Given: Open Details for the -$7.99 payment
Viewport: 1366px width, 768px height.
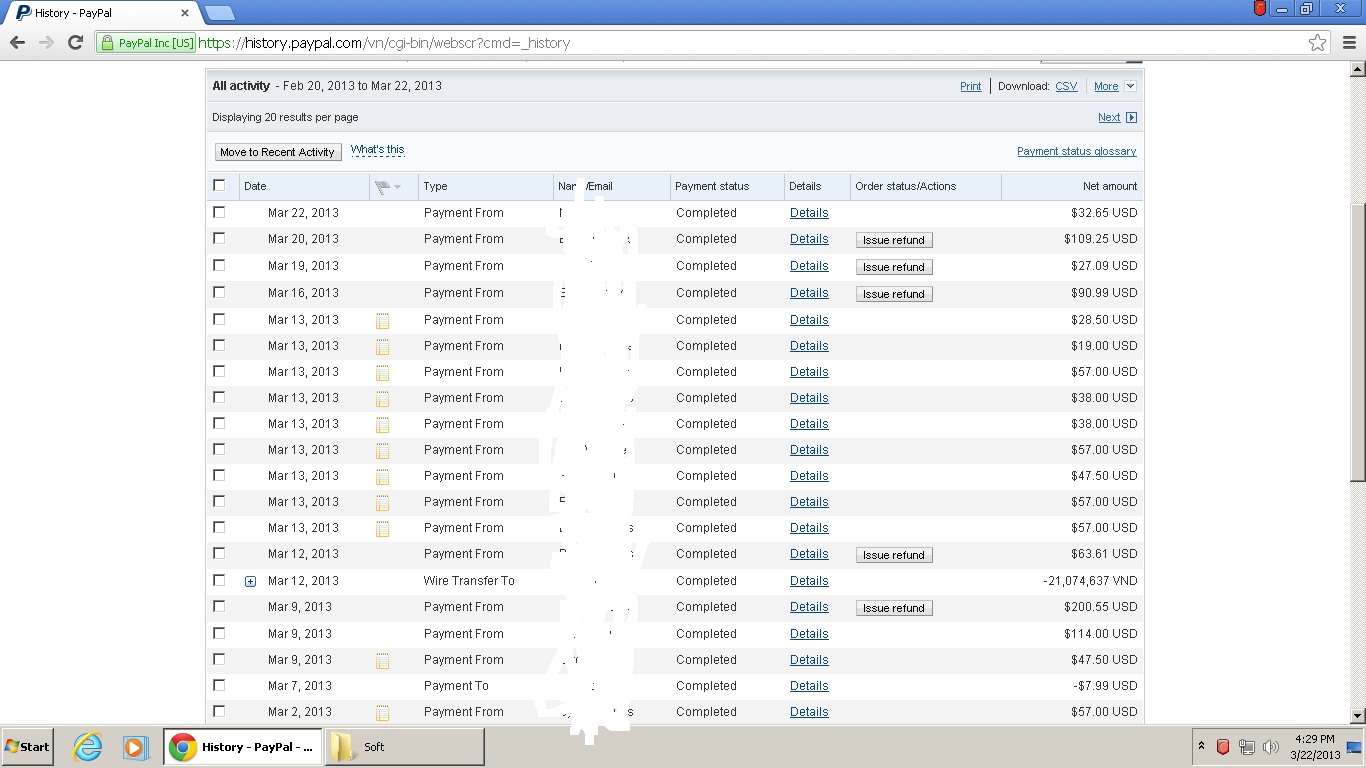Looking at the screenshot, I should [x=809, y=686].
